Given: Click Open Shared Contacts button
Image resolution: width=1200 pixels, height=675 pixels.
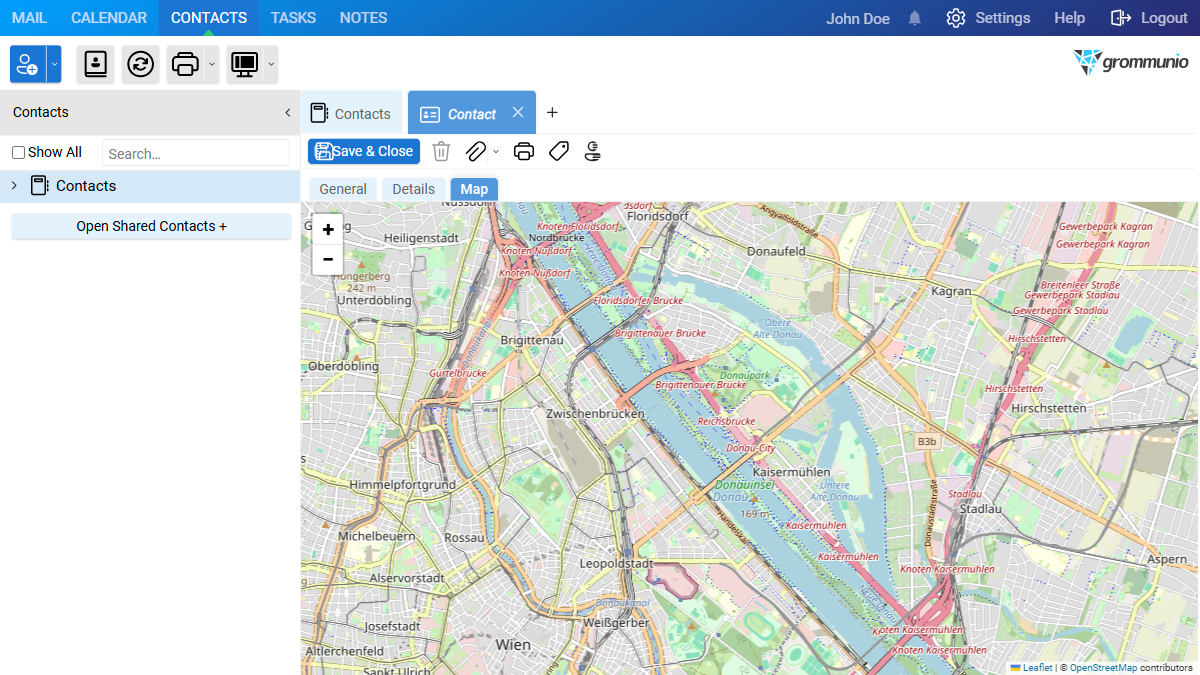Looking at the screenshot, I should (x=151, y=226).
